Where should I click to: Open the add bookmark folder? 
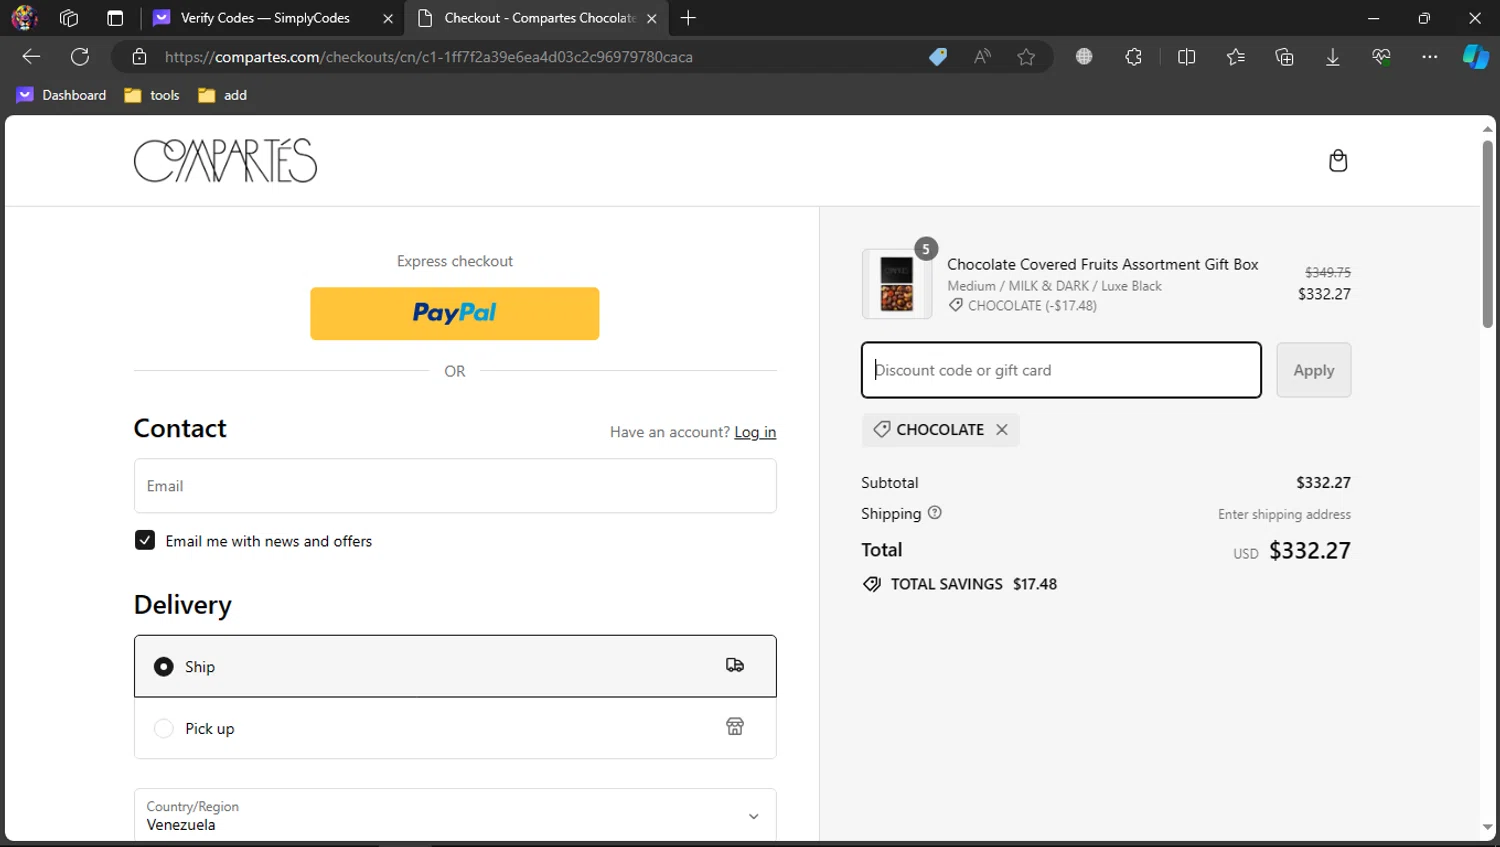[222, 95]
